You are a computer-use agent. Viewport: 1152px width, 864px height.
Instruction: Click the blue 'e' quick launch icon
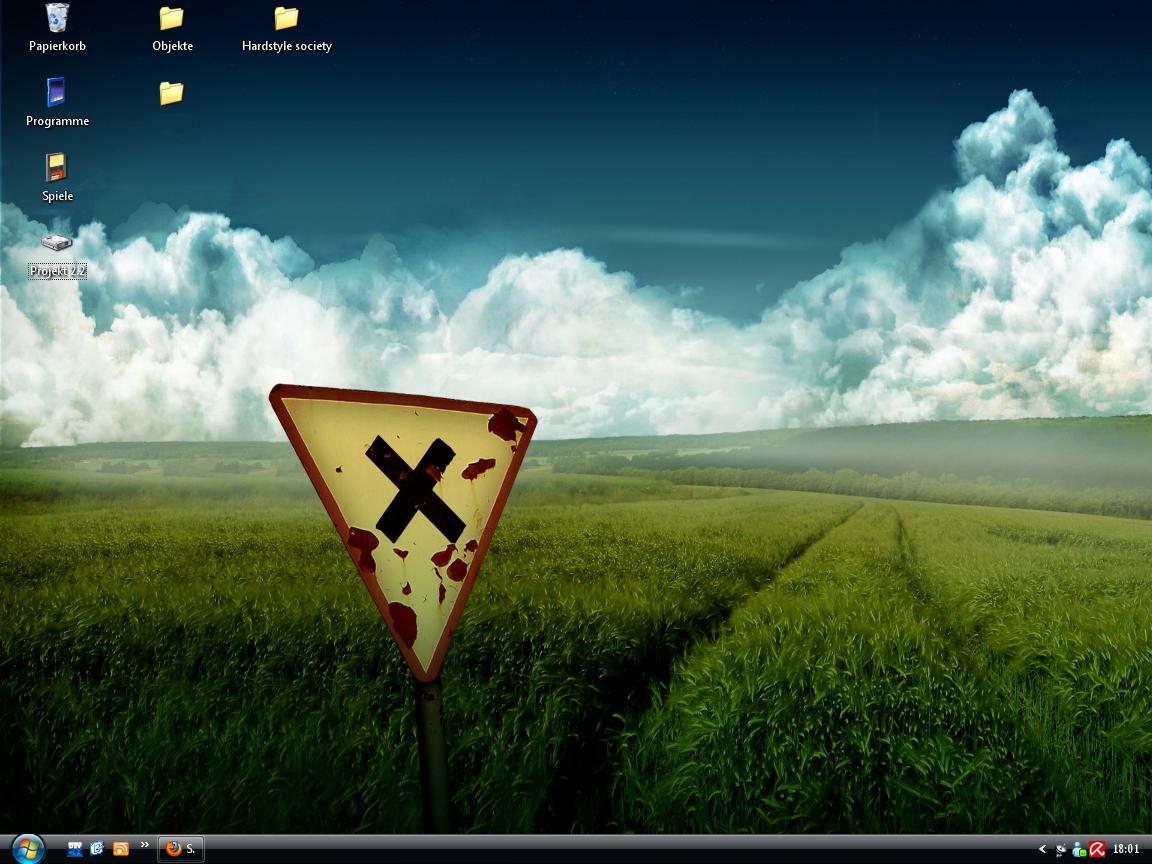[x=97, y=849]
